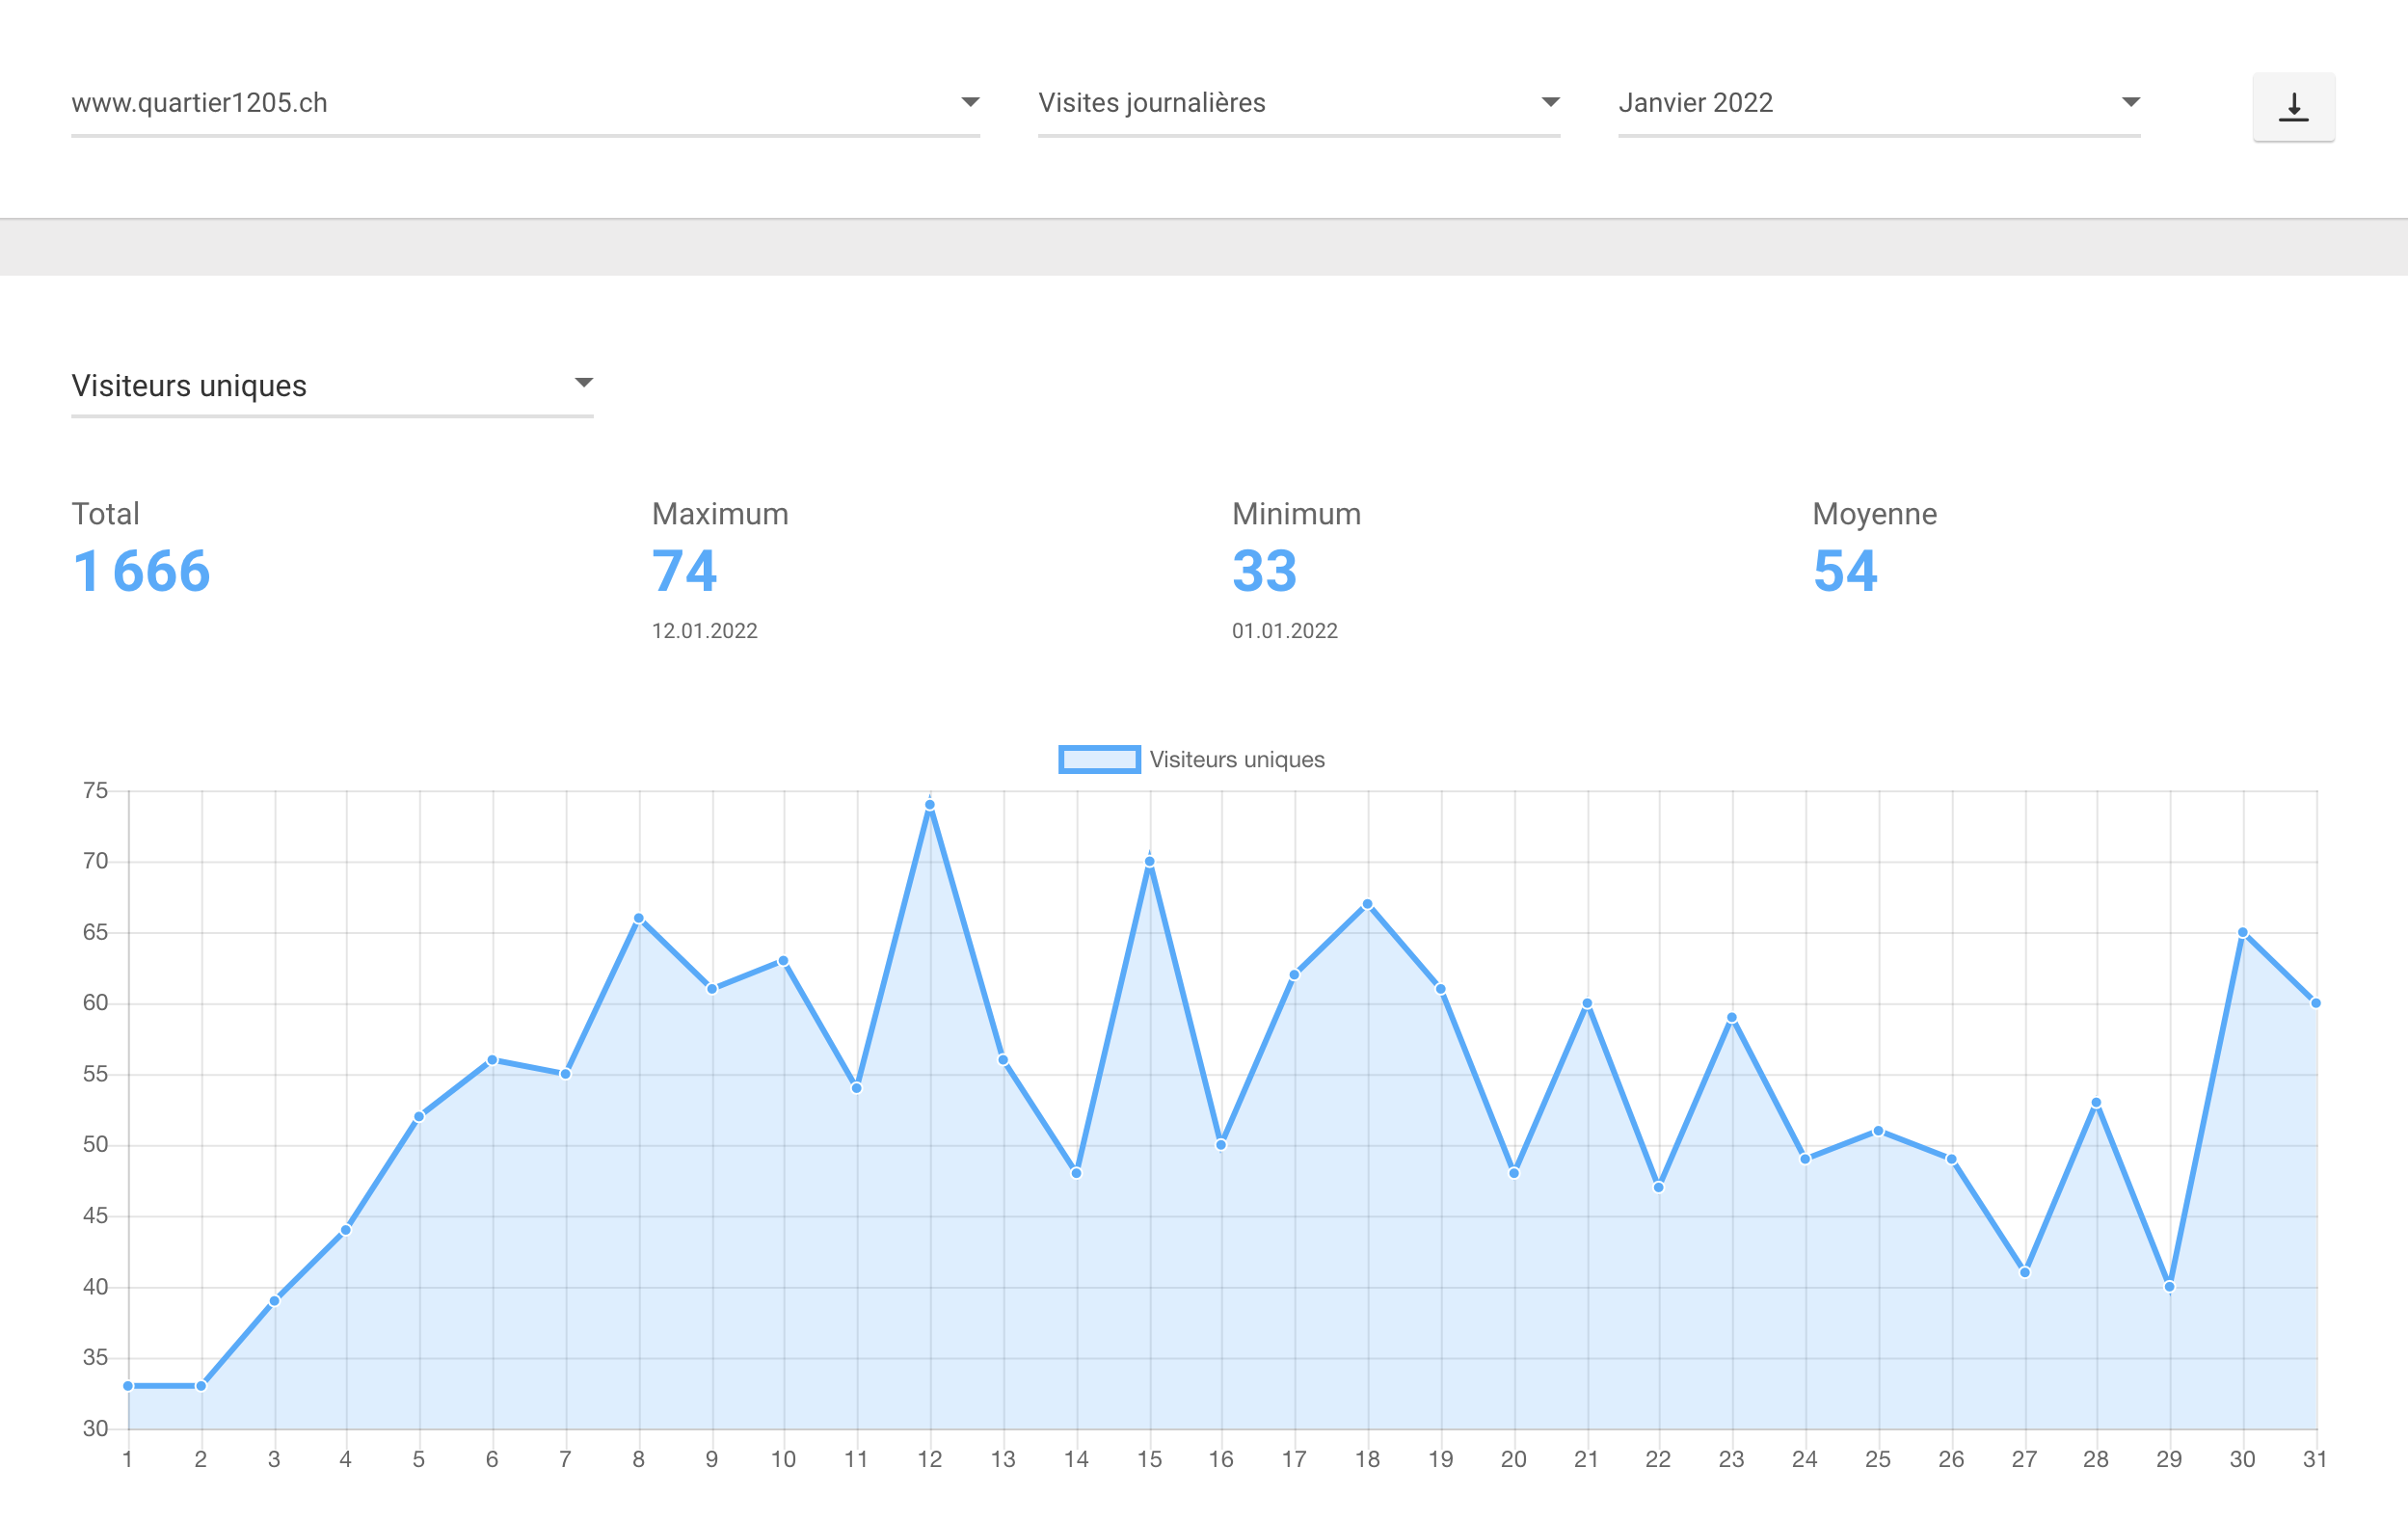Click the arrow next to Visiteurs uniques selector
The image size is (2408, 1521).
click(x=584, y=383)
